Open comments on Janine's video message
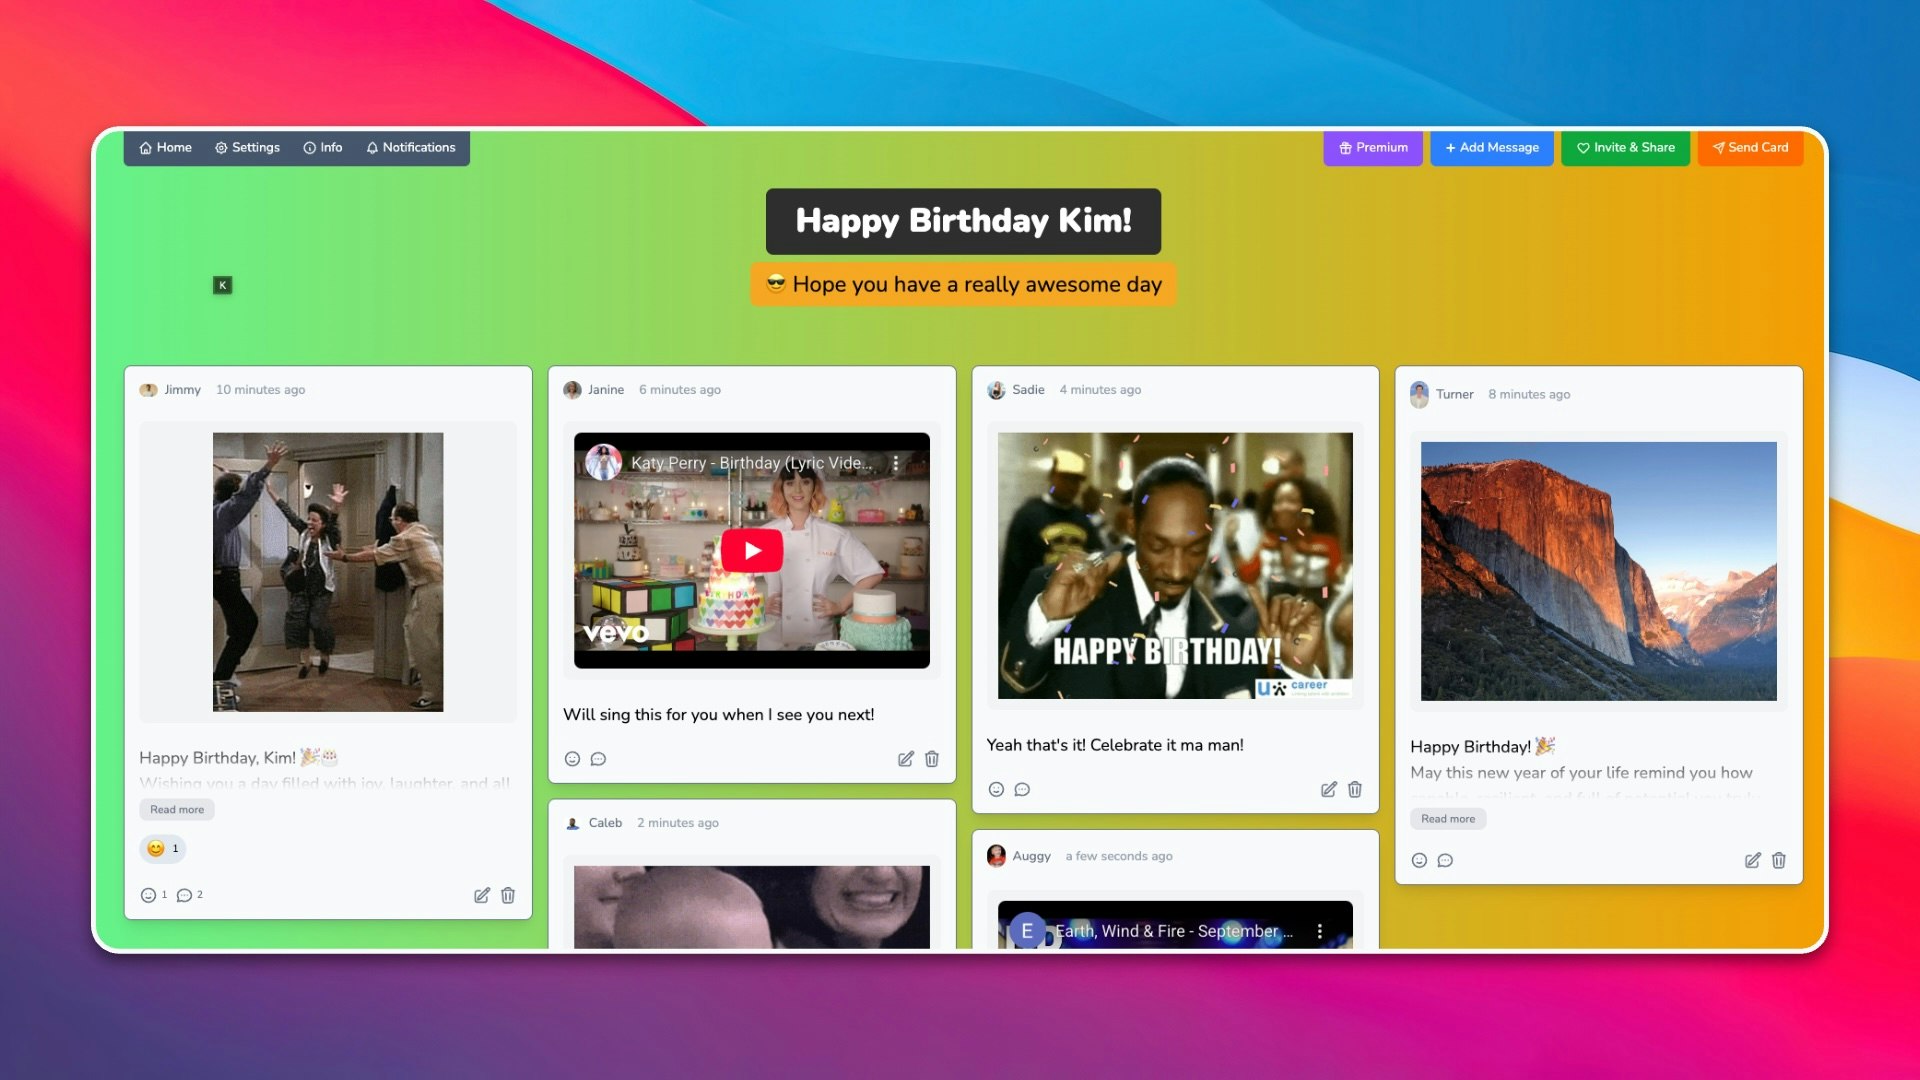This screenshot has width=1920, height=1080. (x=598, y=759)
